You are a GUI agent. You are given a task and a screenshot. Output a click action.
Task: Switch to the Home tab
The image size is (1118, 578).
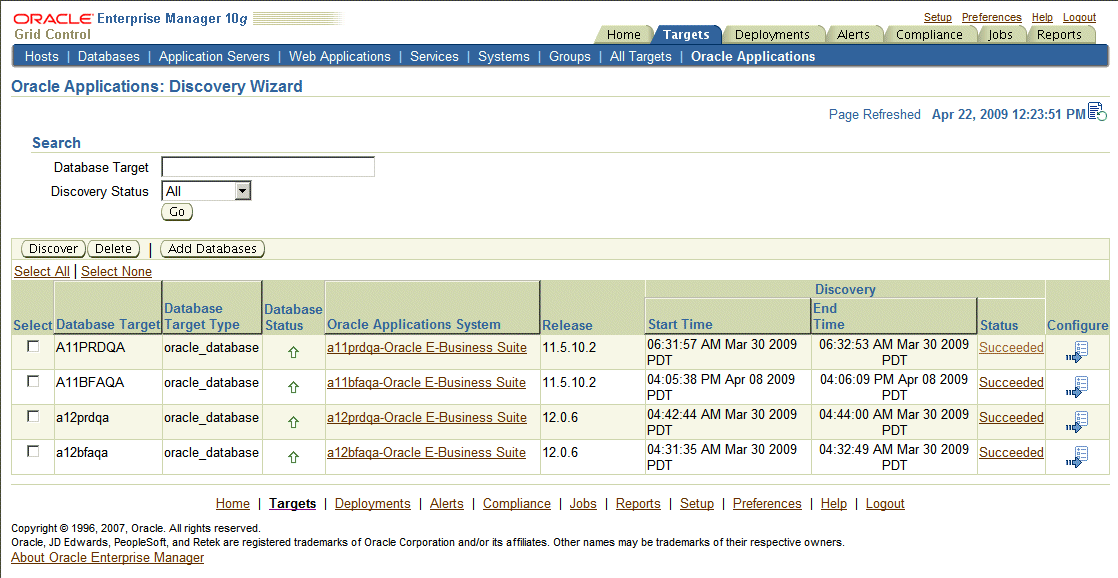(x=623, y=34)
